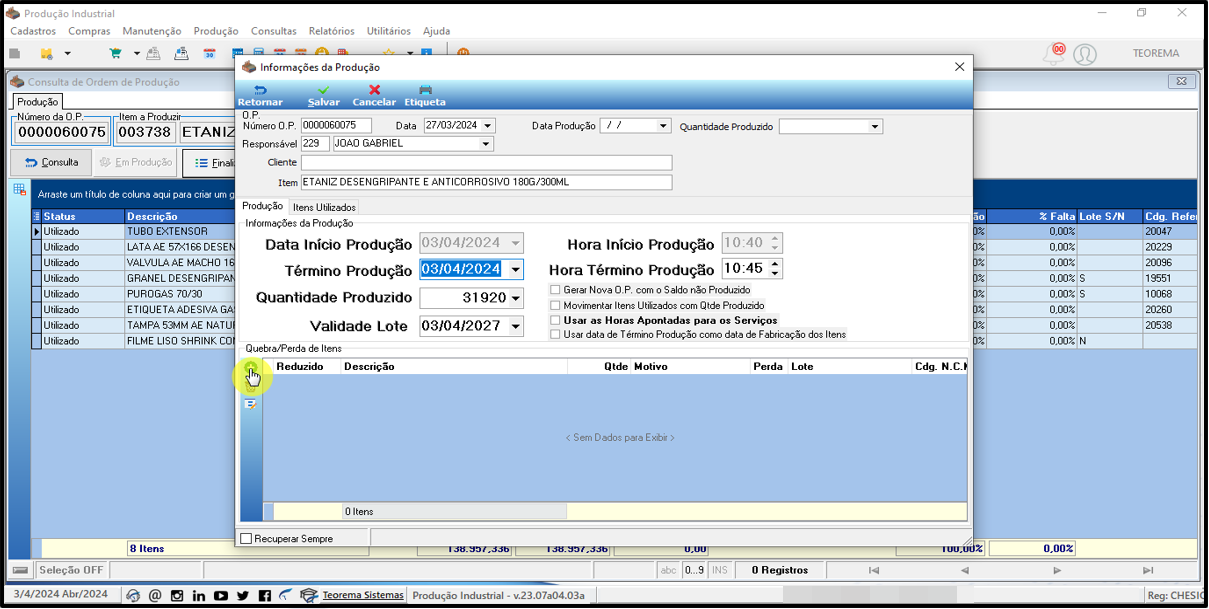
Task: Toggle Movimentar Itens Utilizados com Qtde Produzido
Action: coord(555,305)
